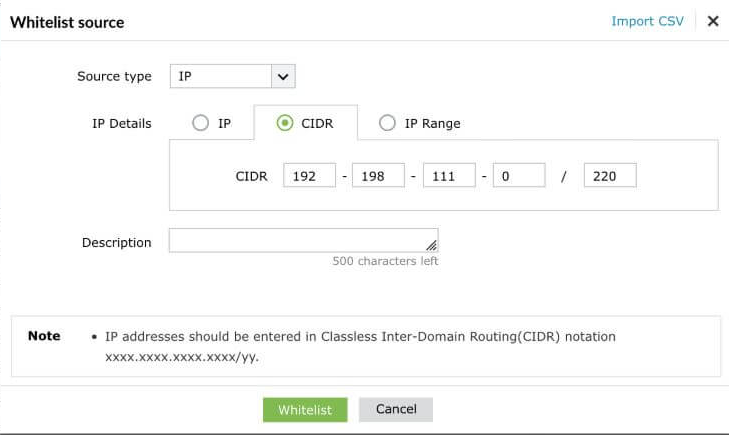Click the first CIDR octet field 192
This screenshot has width=729, height=435.
[x=309, y=176]
